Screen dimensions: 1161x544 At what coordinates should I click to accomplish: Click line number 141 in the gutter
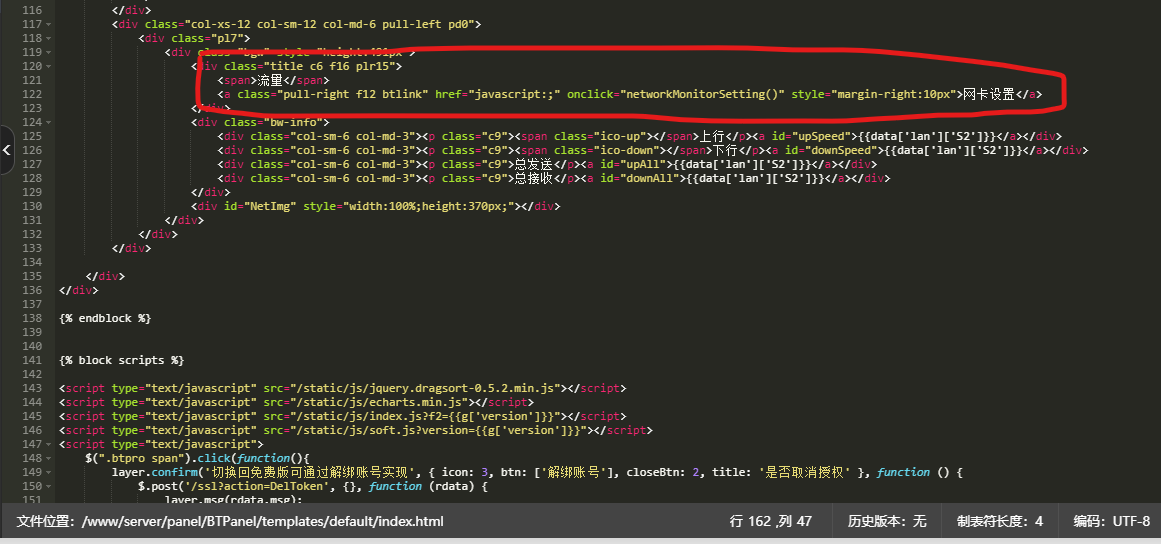point(33,360)
